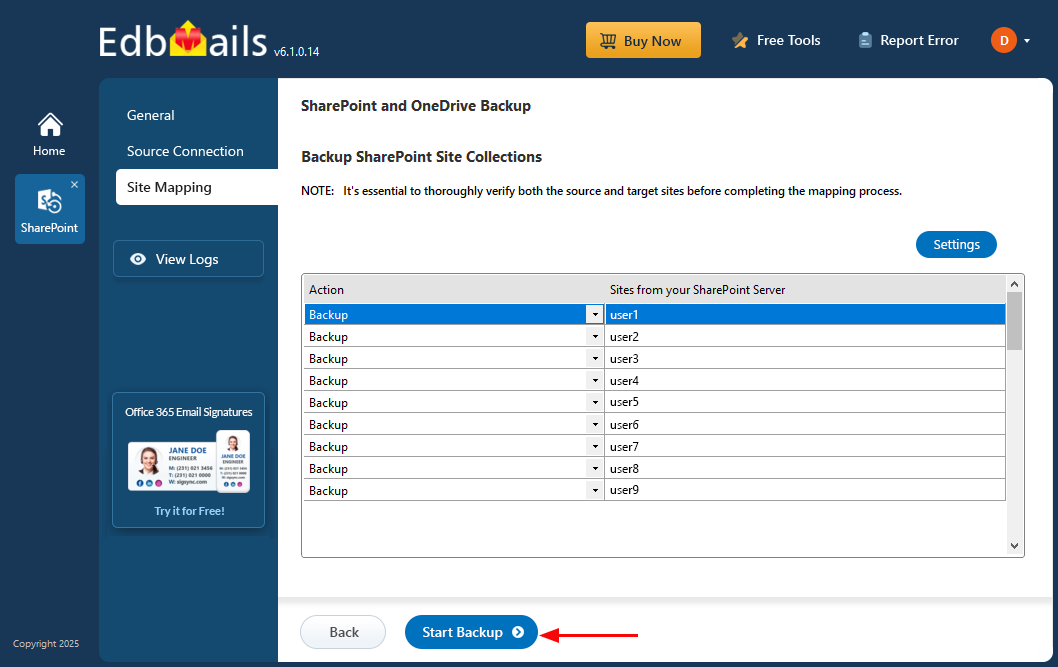Click the Report Error clipboard icon

coord(865,40)
